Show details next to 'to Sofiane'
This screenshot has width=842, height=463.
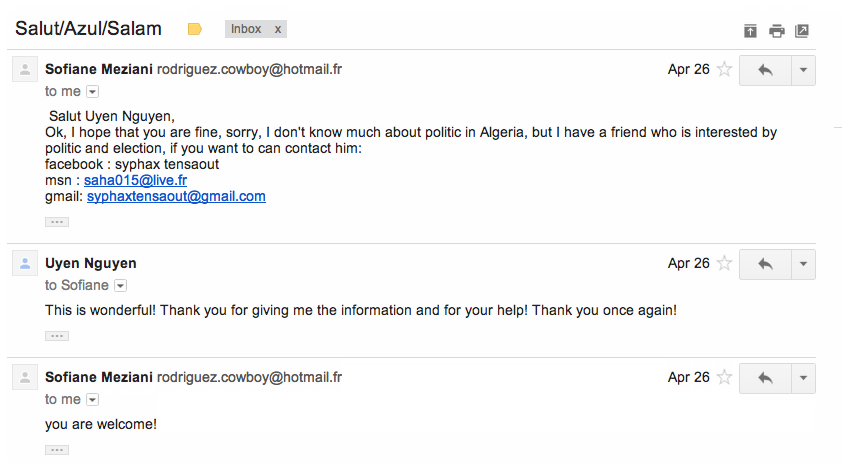(x=120, y=286)
